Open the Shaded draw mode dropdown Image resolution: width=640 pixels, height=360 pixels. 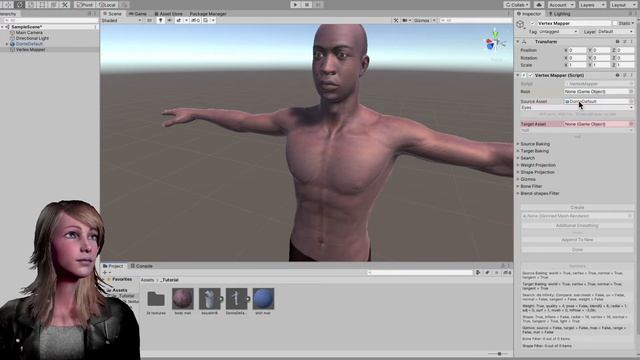coord(121,20)
